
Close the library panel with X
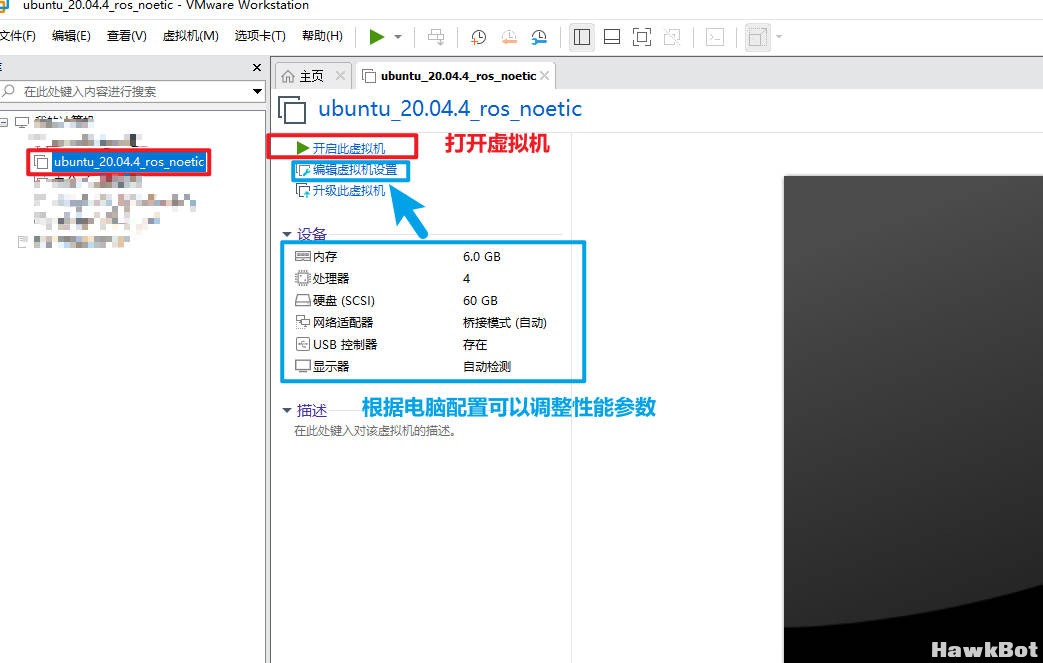pos(257,67)
